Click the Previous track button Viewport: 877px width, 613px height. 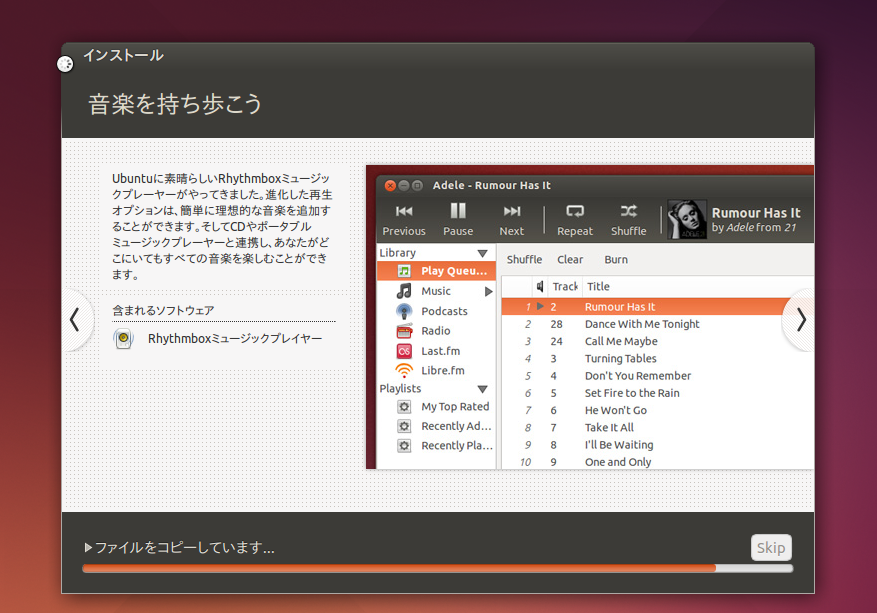tap(404, 220)
